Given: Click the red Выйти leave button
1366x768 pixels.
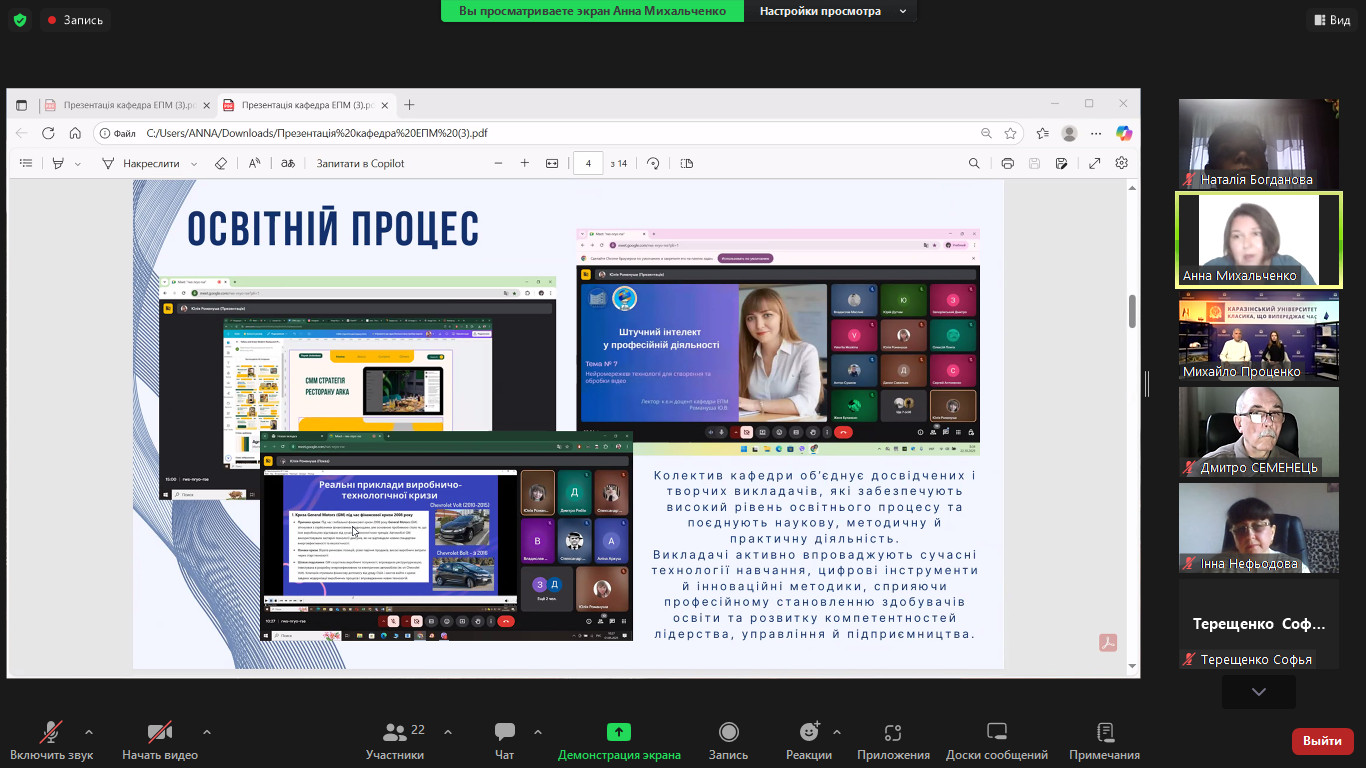Looking at the screenshot, I should [1322, 741].
